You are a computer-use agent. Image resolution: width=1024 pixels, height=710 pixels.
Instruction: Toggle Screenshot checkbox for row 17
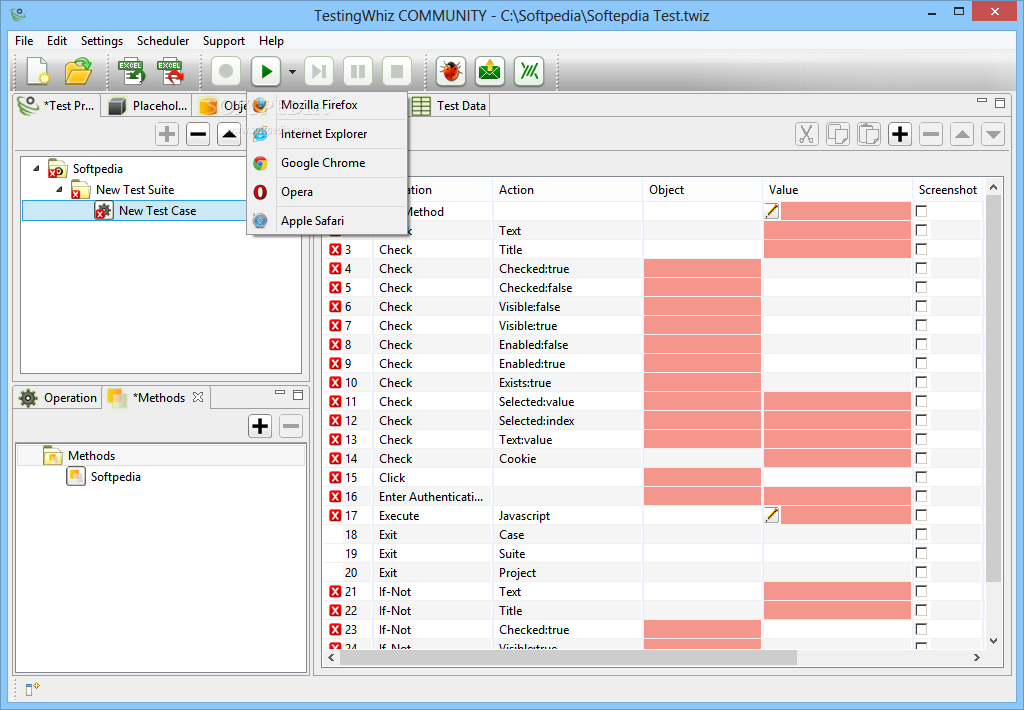click(921, 515)
